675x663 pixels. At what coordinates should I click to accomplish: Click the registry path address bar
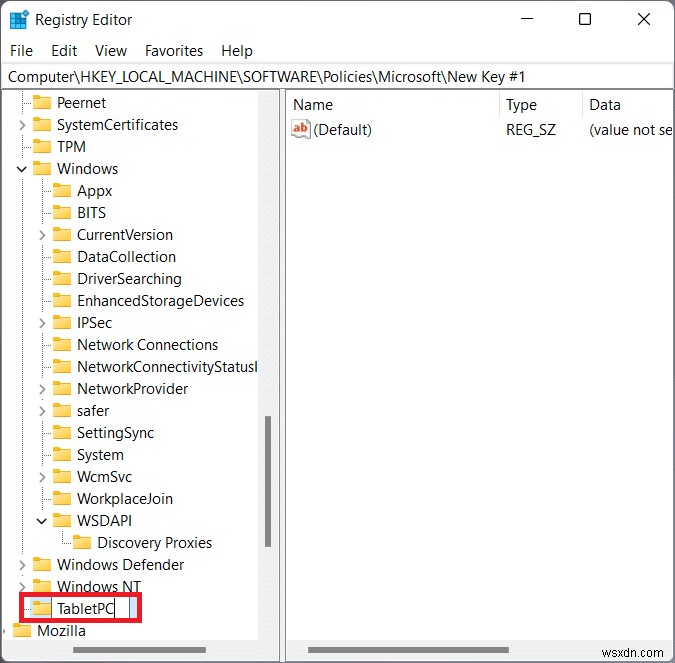tap(338, 77)
